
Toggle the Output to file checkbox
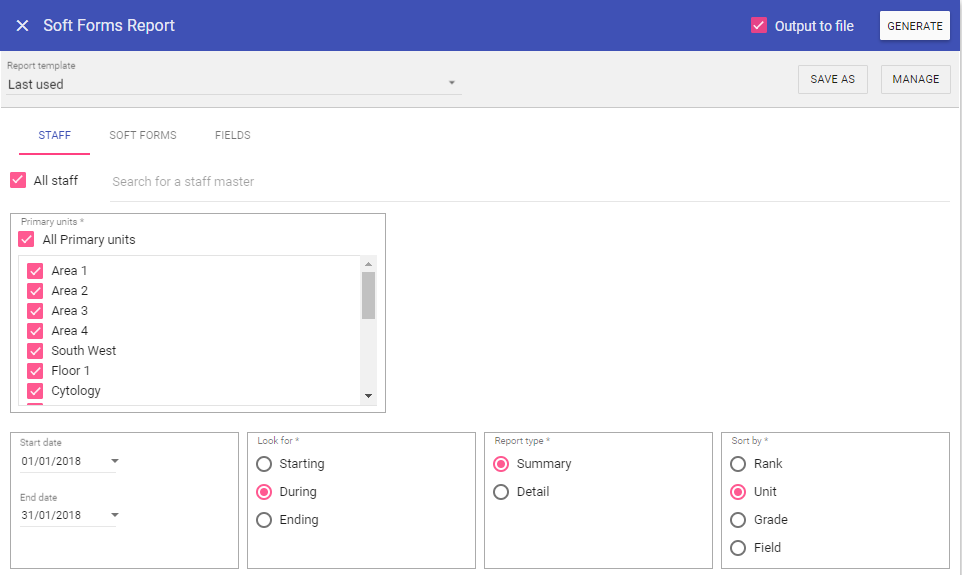[759, 26]
